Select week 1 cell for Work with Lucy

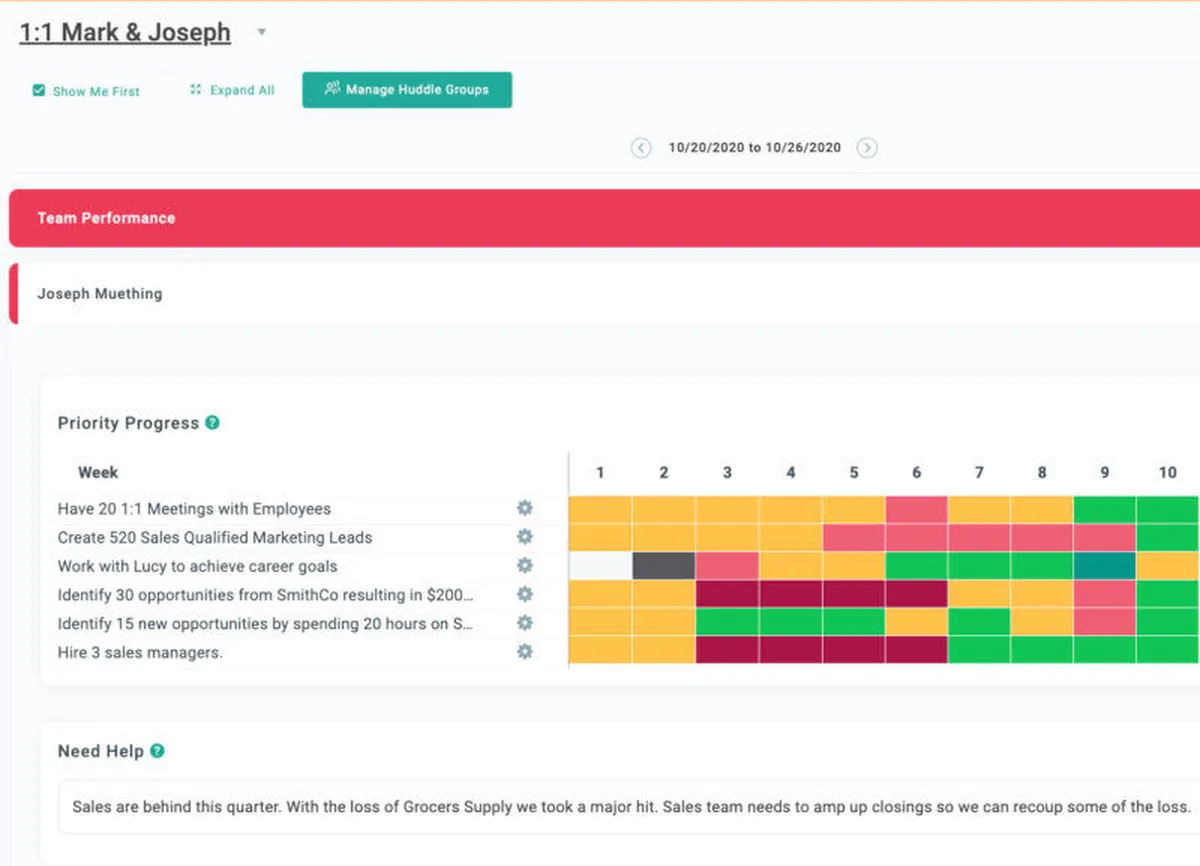coord(600,566)
